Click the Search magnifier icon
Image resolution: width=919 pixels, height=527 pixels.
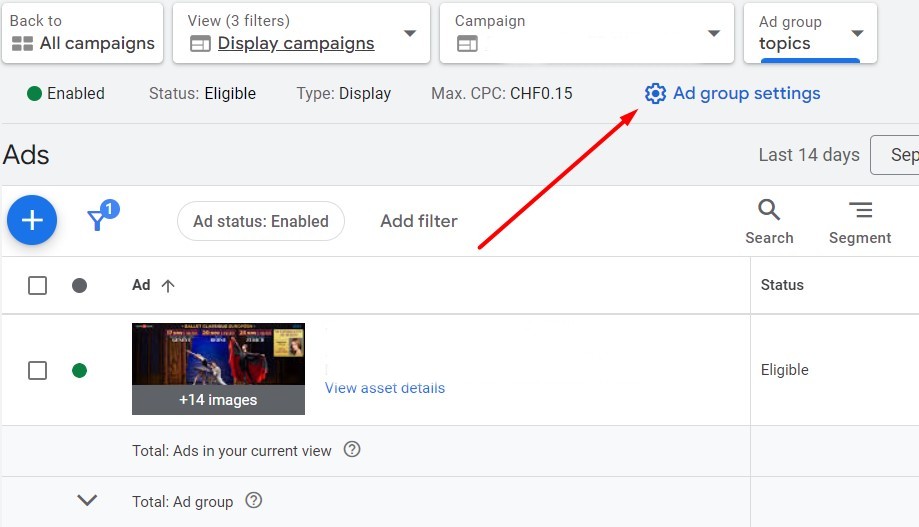point(769,211)
